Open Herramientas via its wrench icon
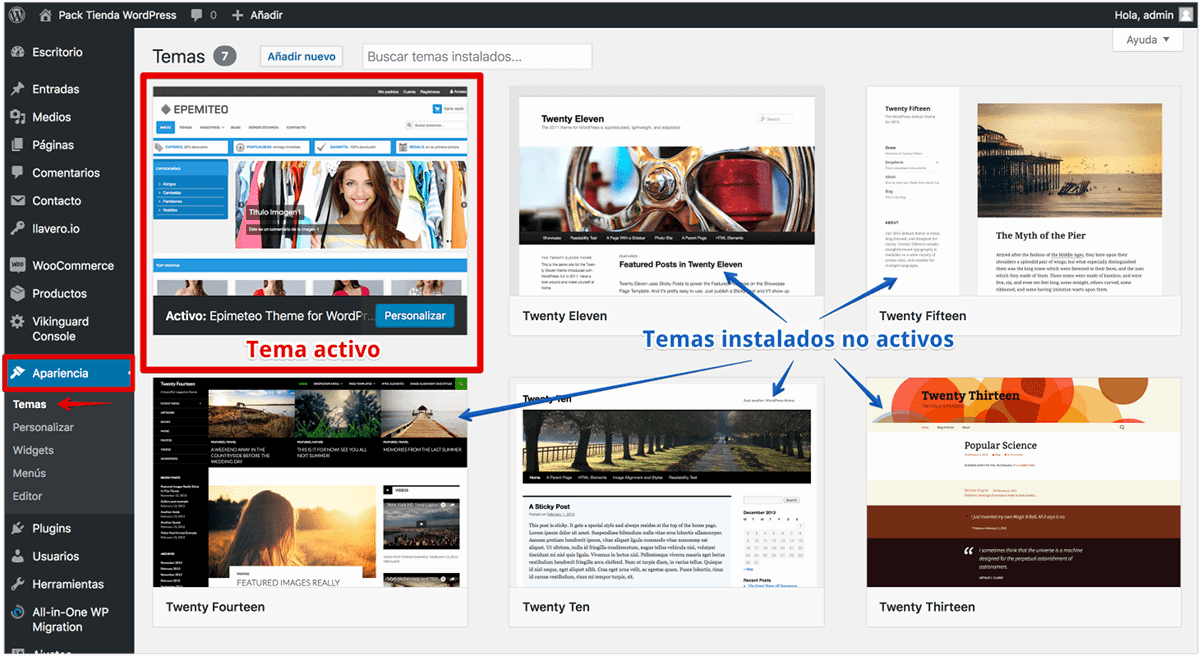 (18, 584)
